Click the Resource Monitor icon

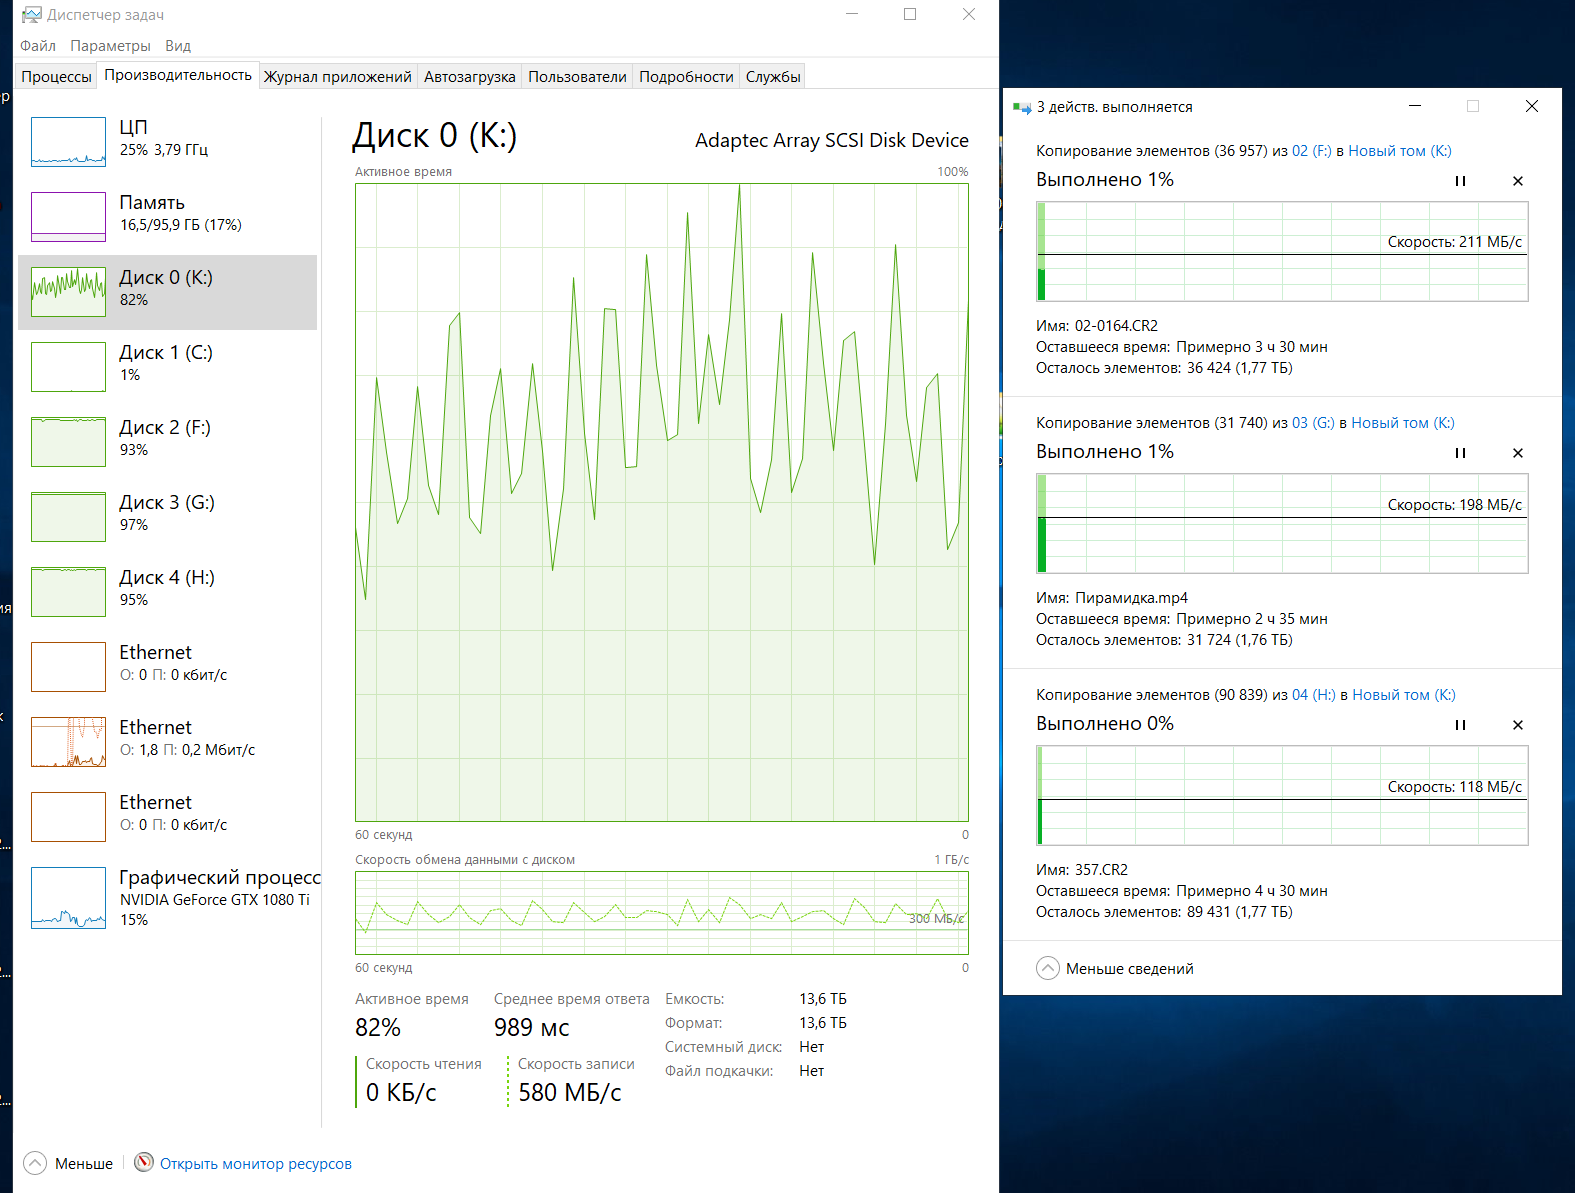[x=144, y=1162]
